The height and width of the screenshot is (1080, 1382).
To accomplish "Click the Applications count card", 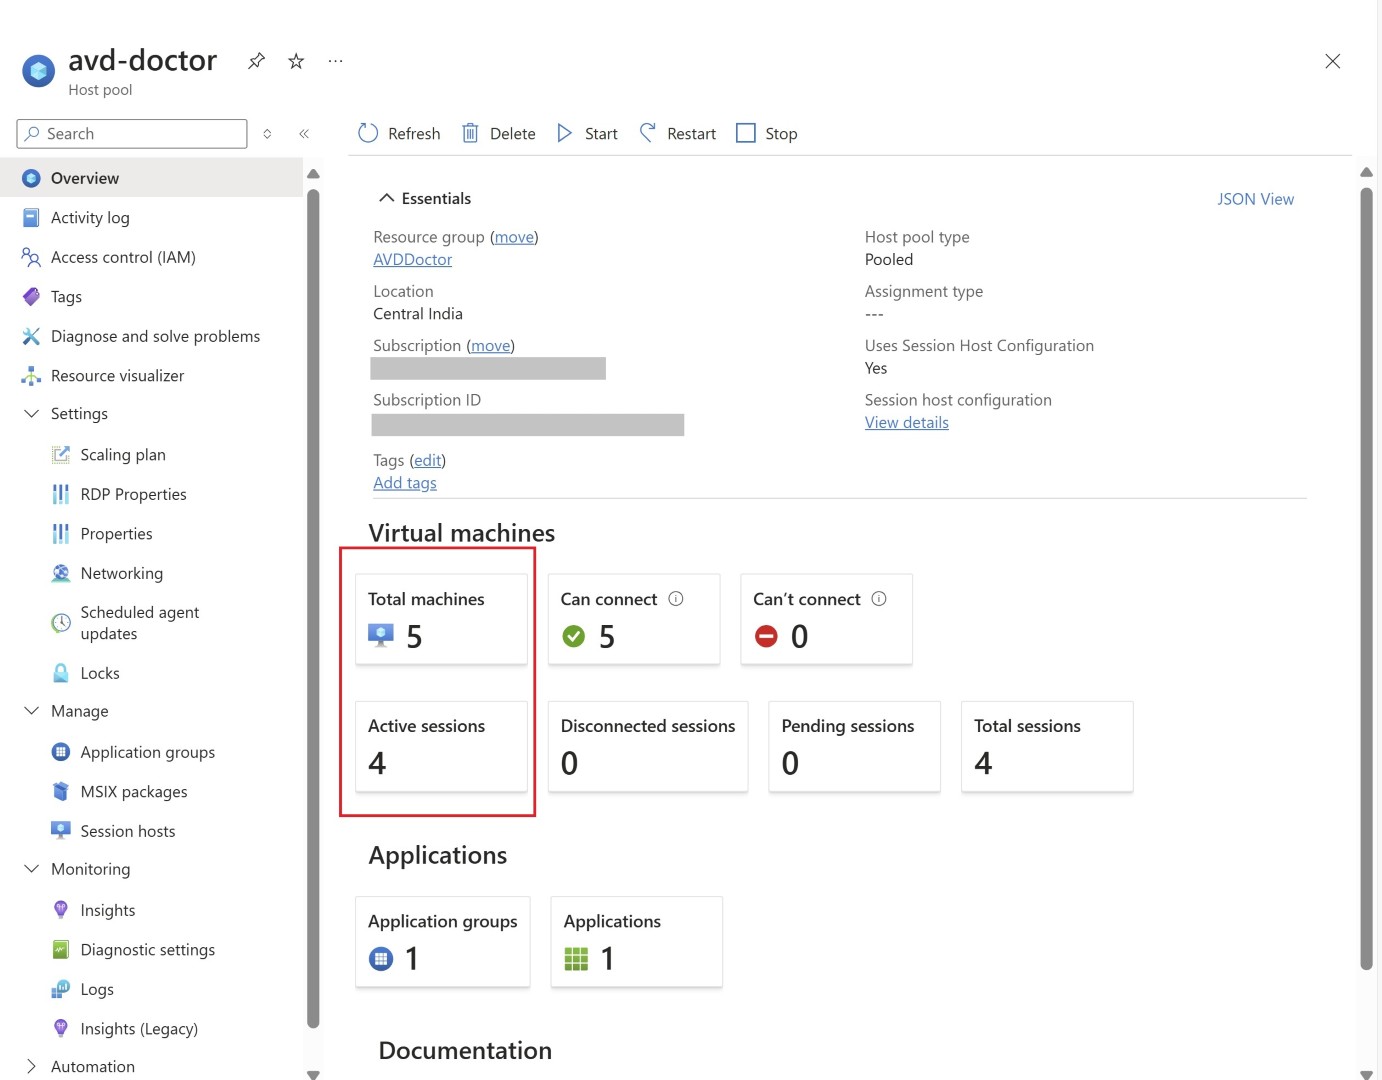I will tap(636, 942).
